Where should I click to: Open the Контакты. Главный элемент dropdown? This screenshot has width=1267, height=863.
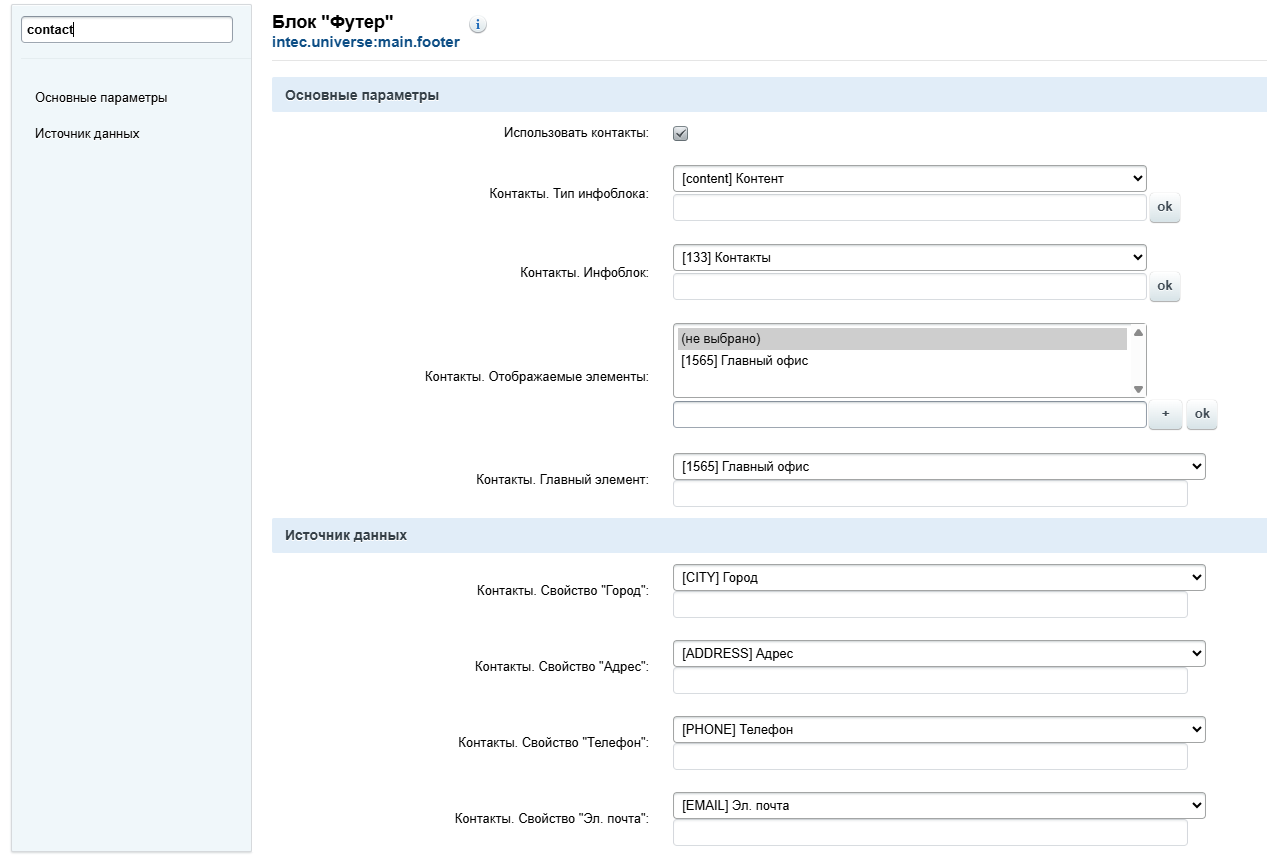pyautogui.click(x=939, y=466)
